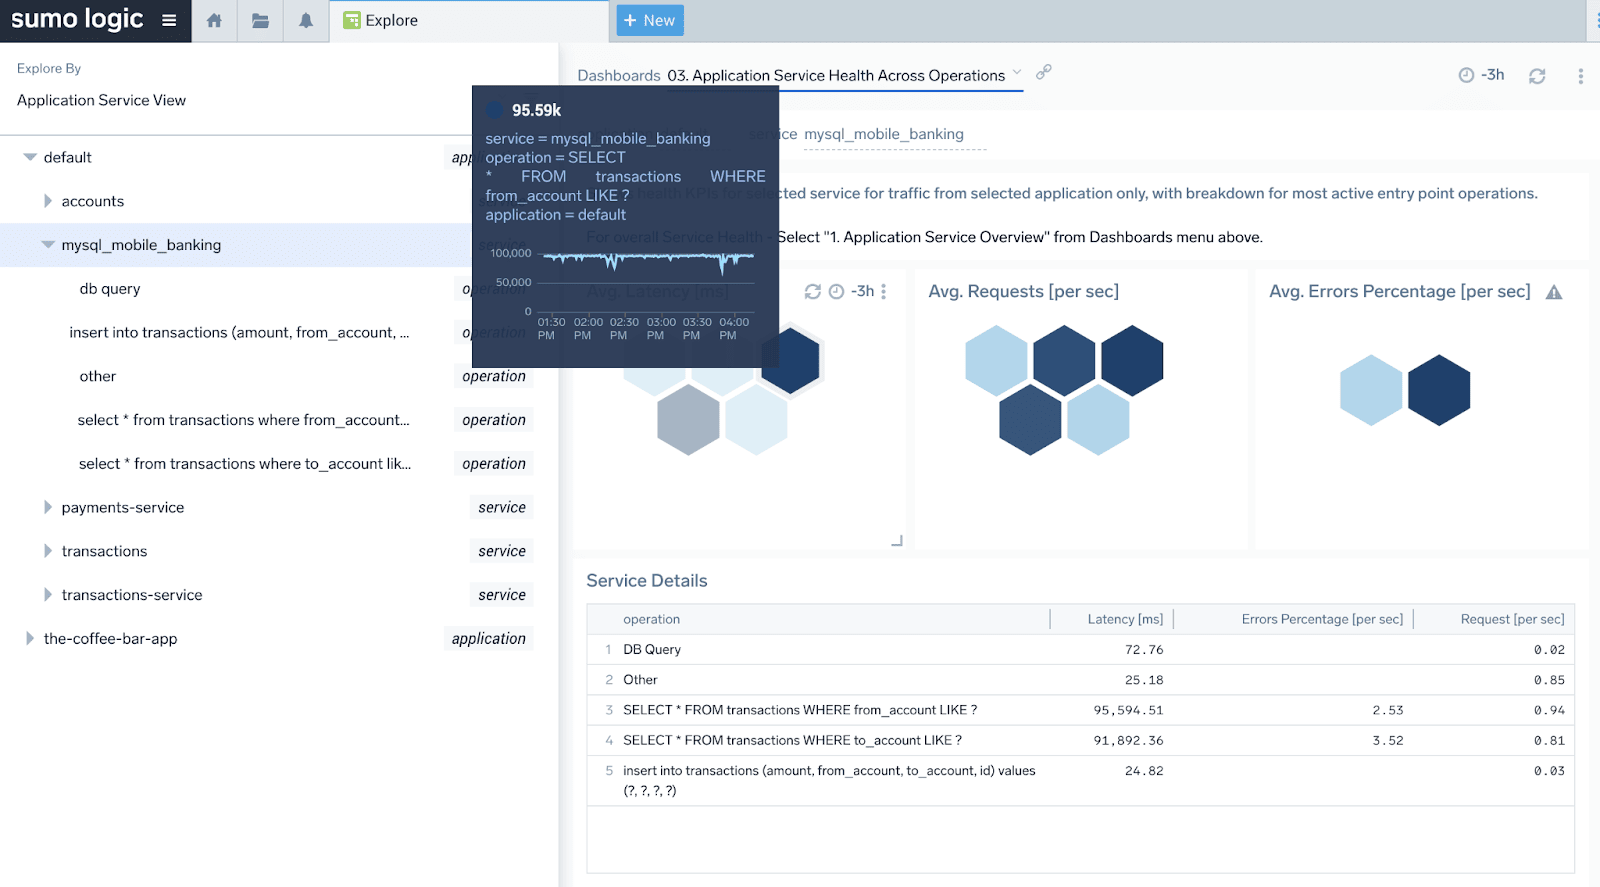Screen dimensions: 1600x887
Task: Open the Avg. Latency panel -3h time picker
Action: pos(852,291)
